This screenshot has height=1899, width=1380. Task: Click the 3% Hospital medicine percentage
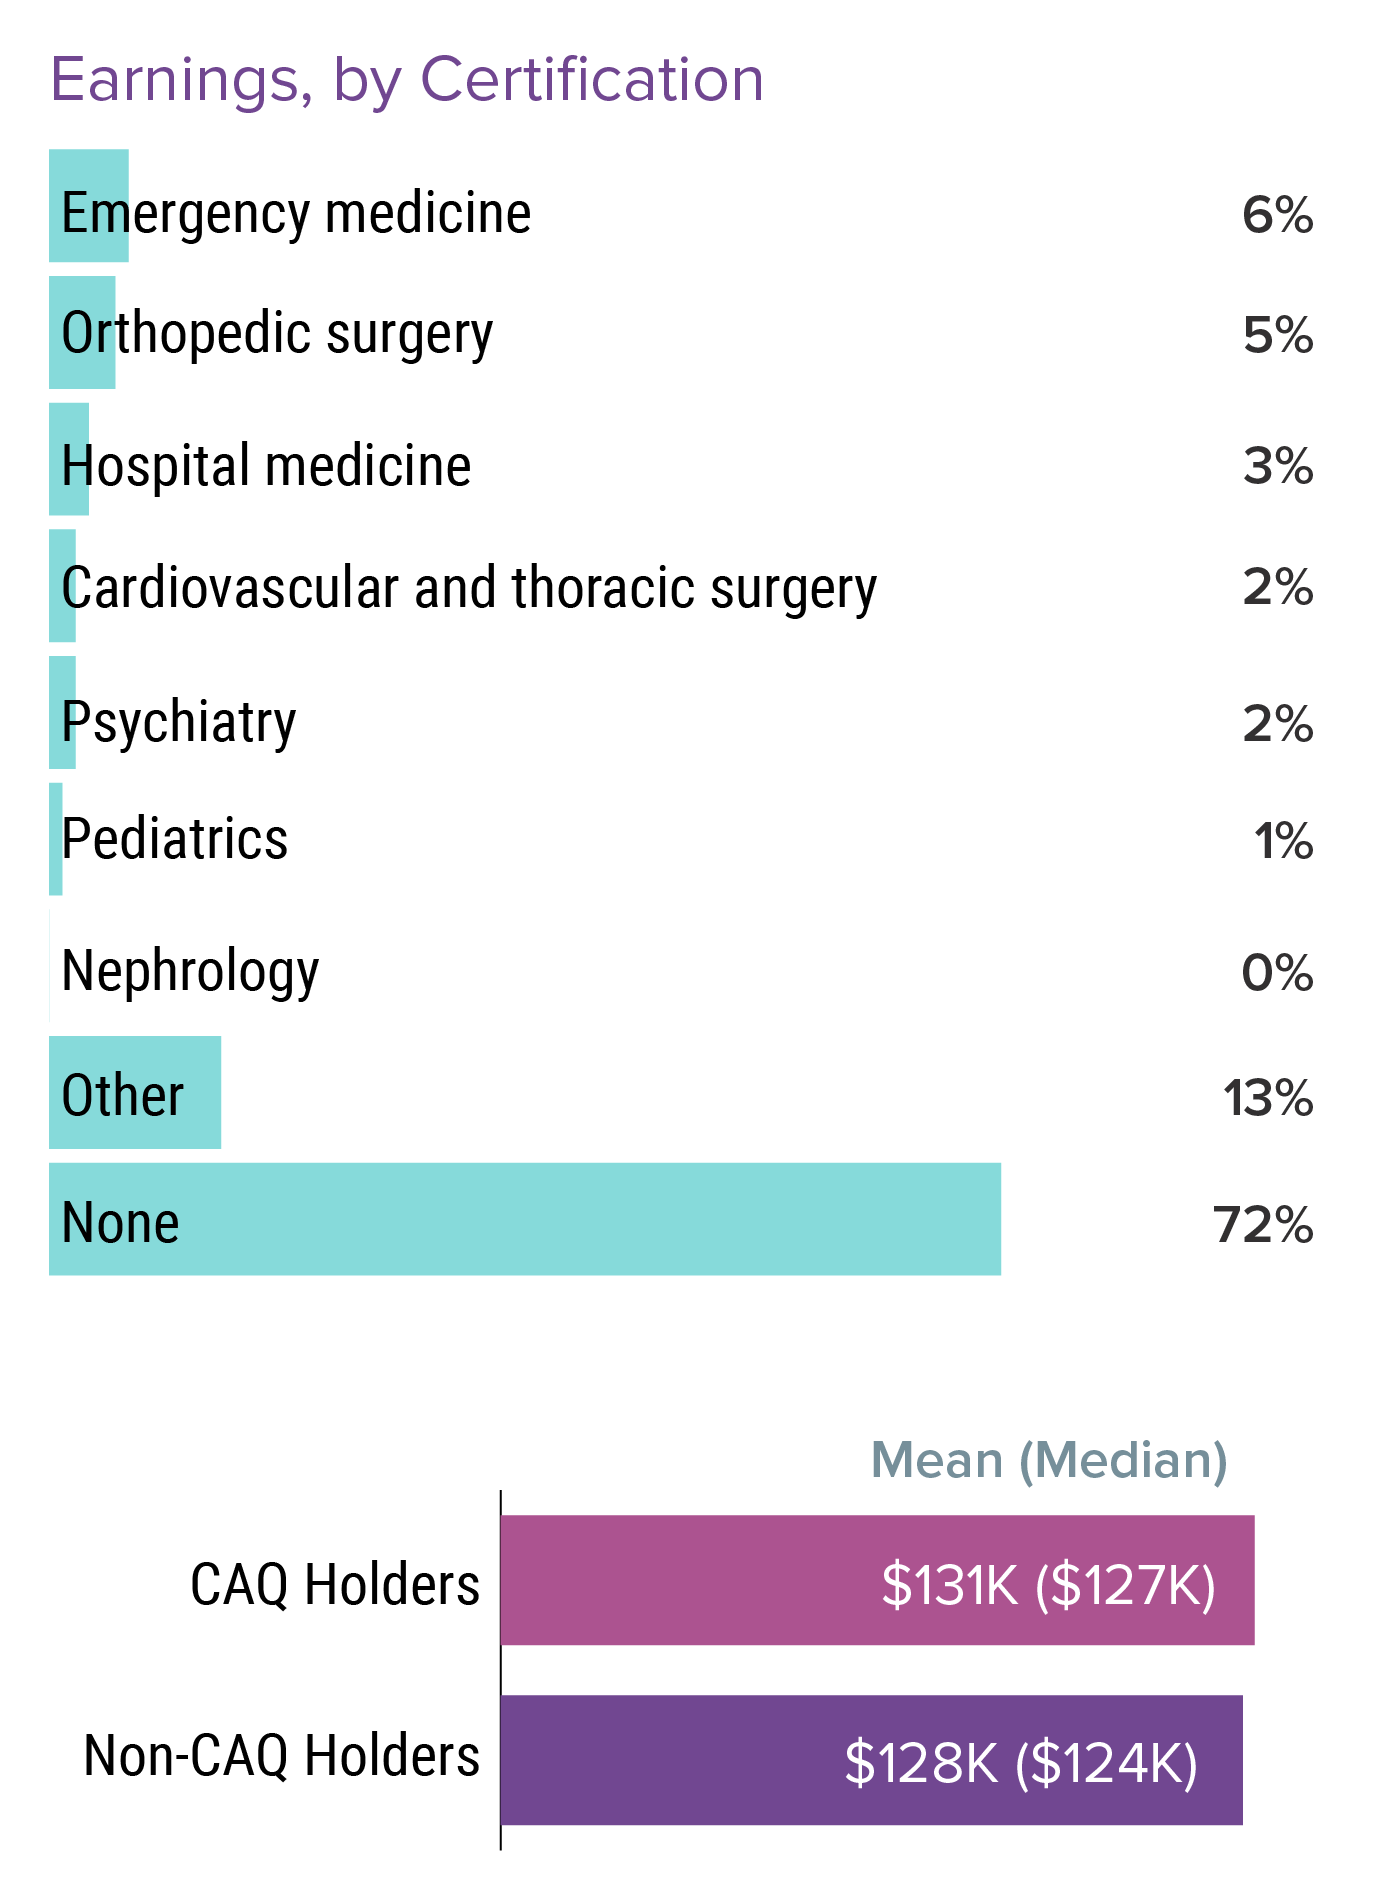(1277, 467)
